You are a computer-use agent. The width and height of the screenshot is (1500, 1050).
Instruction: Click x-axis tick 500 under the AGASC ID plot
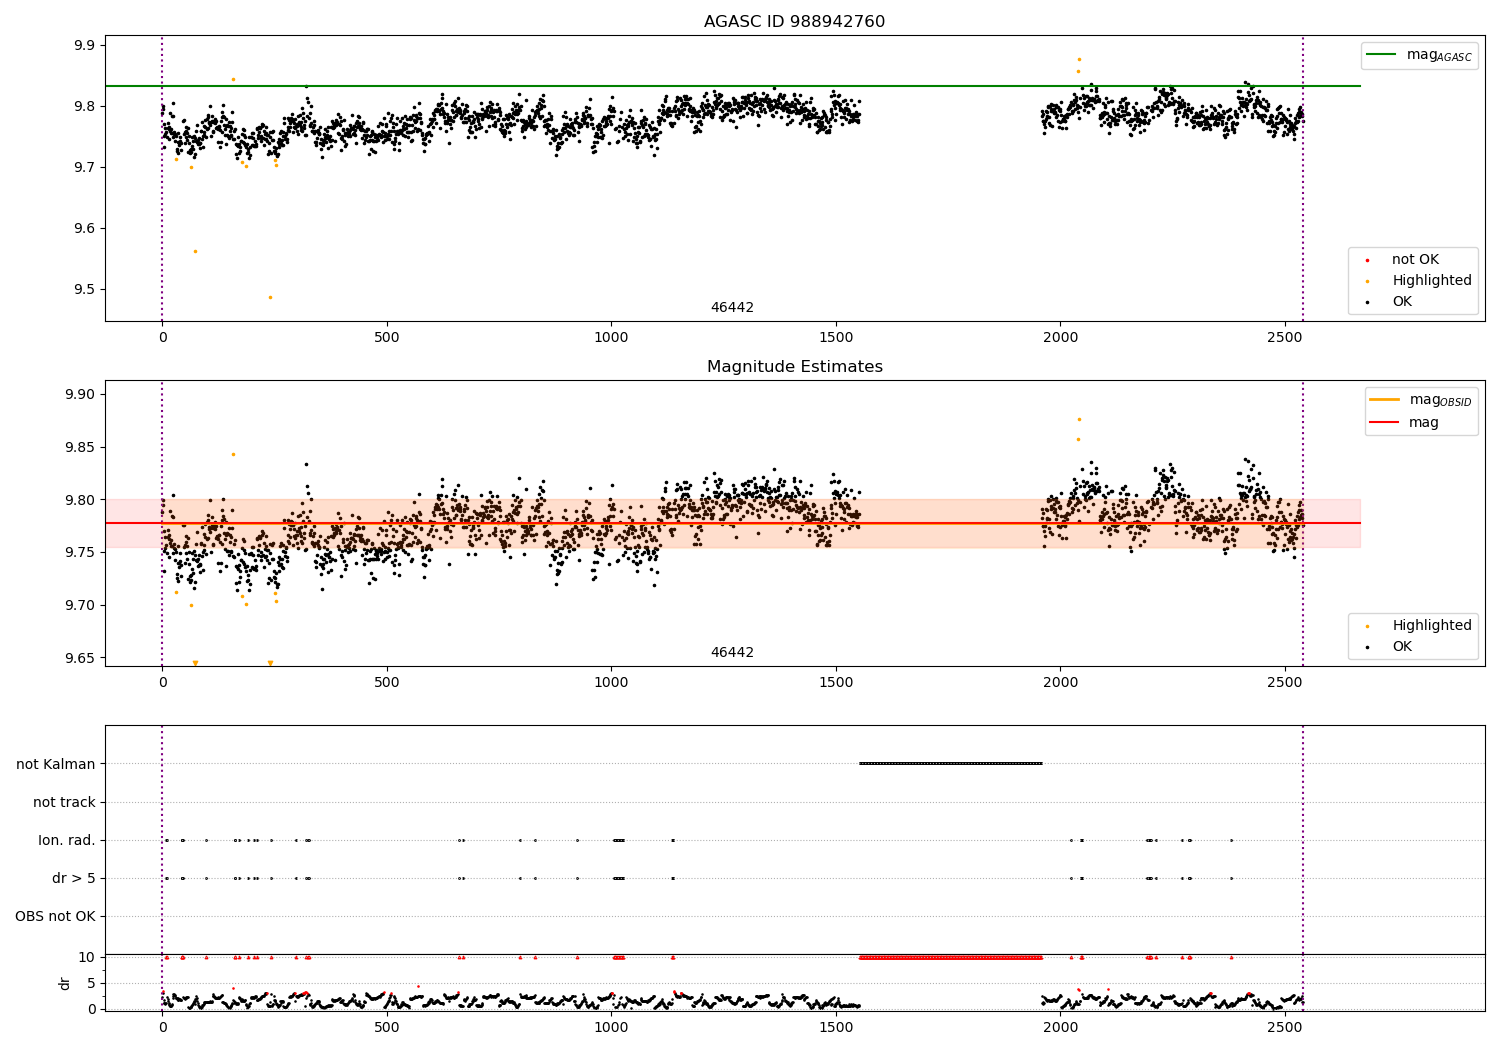click(387, 338)
